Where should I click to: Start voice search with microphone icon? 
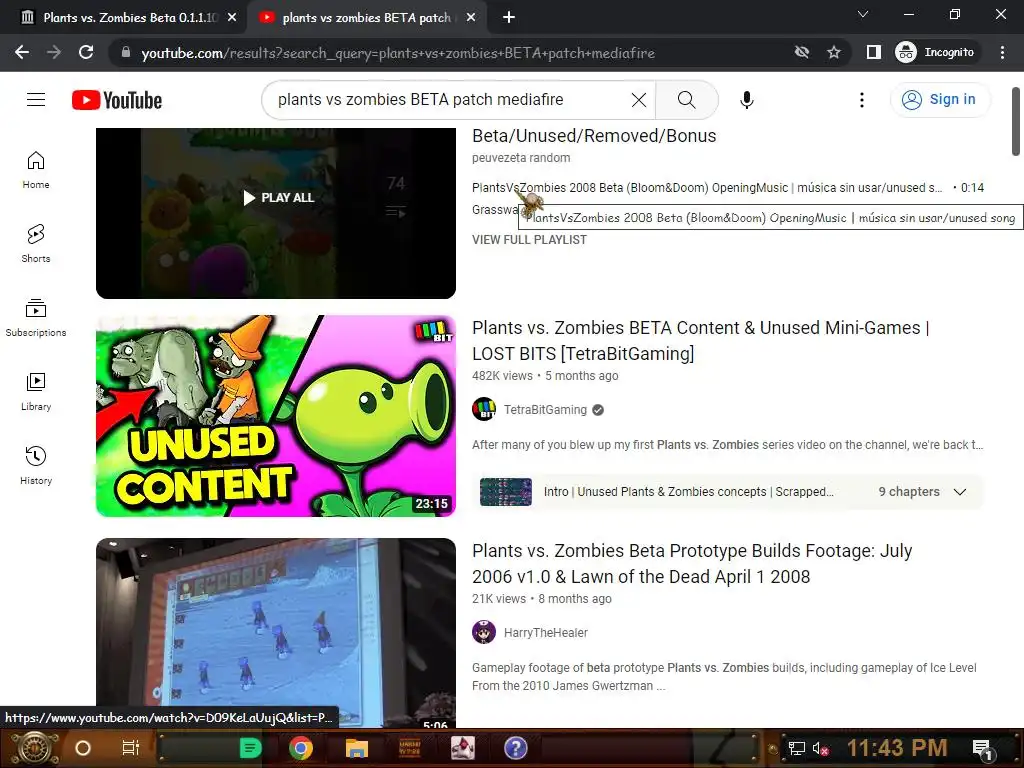pyautogui.click(x=746, y=100)
